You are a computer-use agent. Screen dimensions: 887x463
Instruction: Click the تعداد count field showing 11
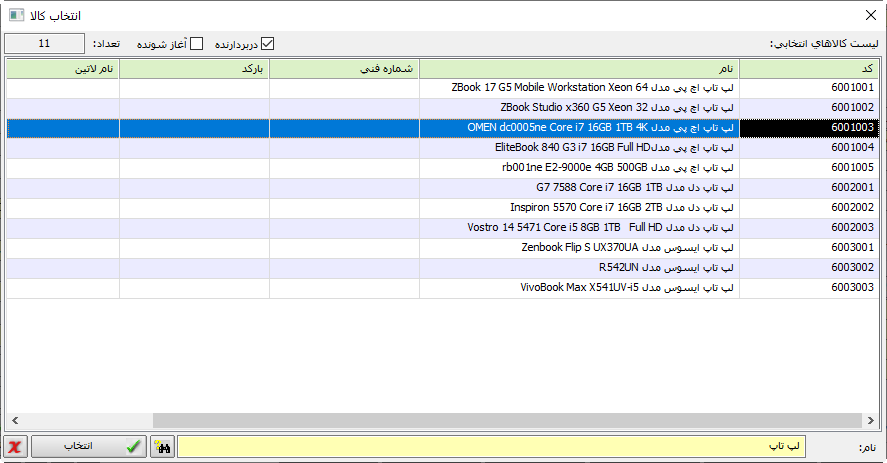[x=45, y=44]
